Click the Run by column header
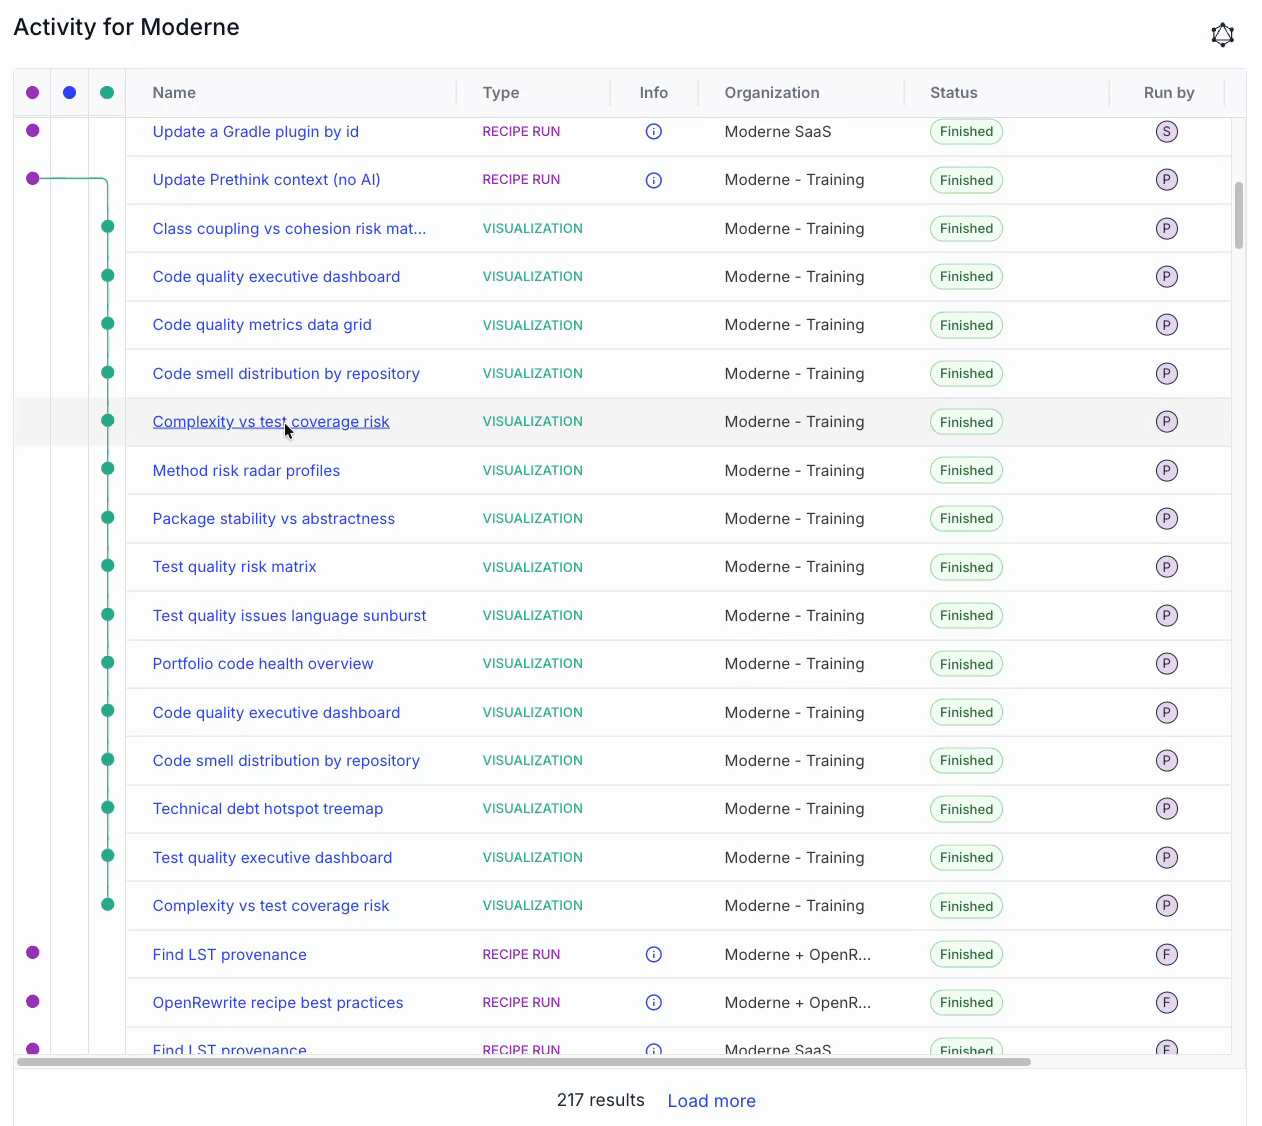 point(1169,92)
